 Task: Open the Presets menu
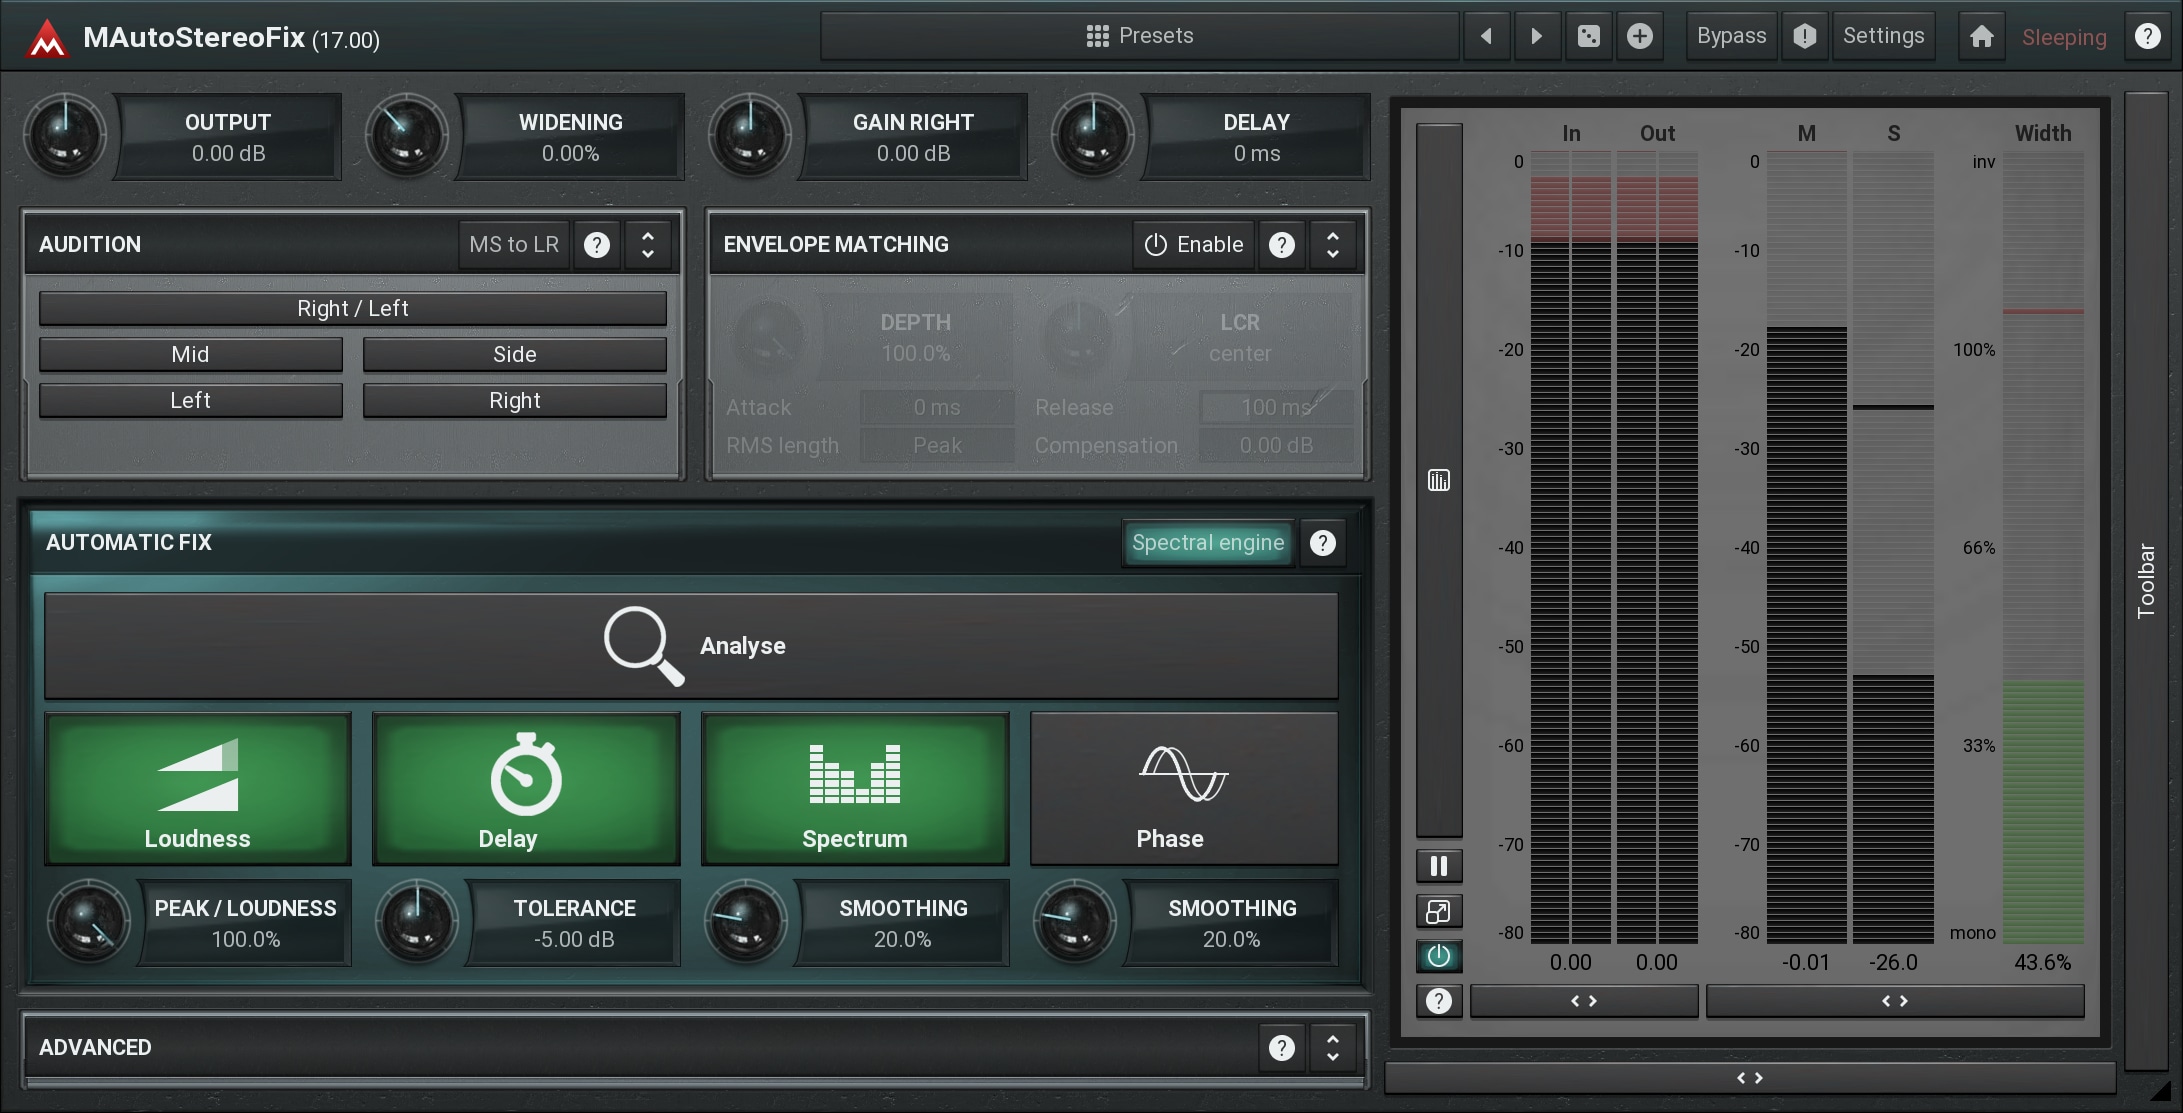tap(1140, 37)
